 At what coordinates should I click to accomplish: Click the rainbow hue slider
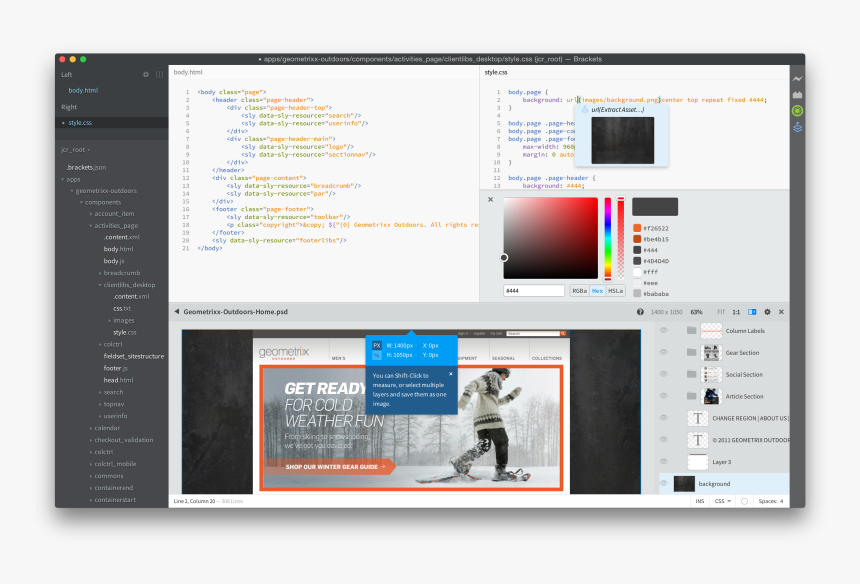608,239
